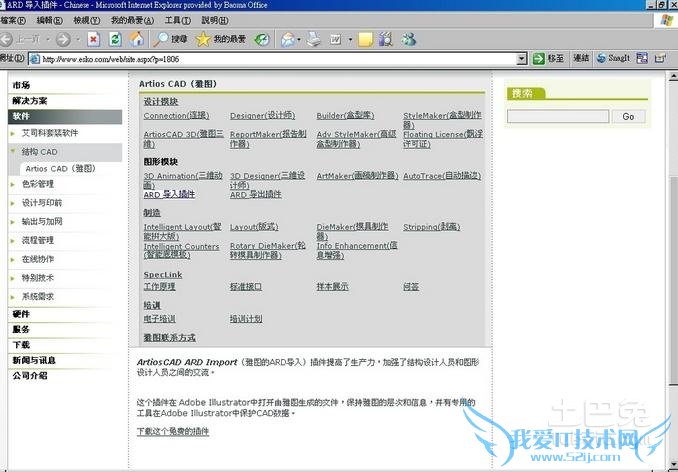Click the 連結 links toolbar label

[x=581, y=58]
